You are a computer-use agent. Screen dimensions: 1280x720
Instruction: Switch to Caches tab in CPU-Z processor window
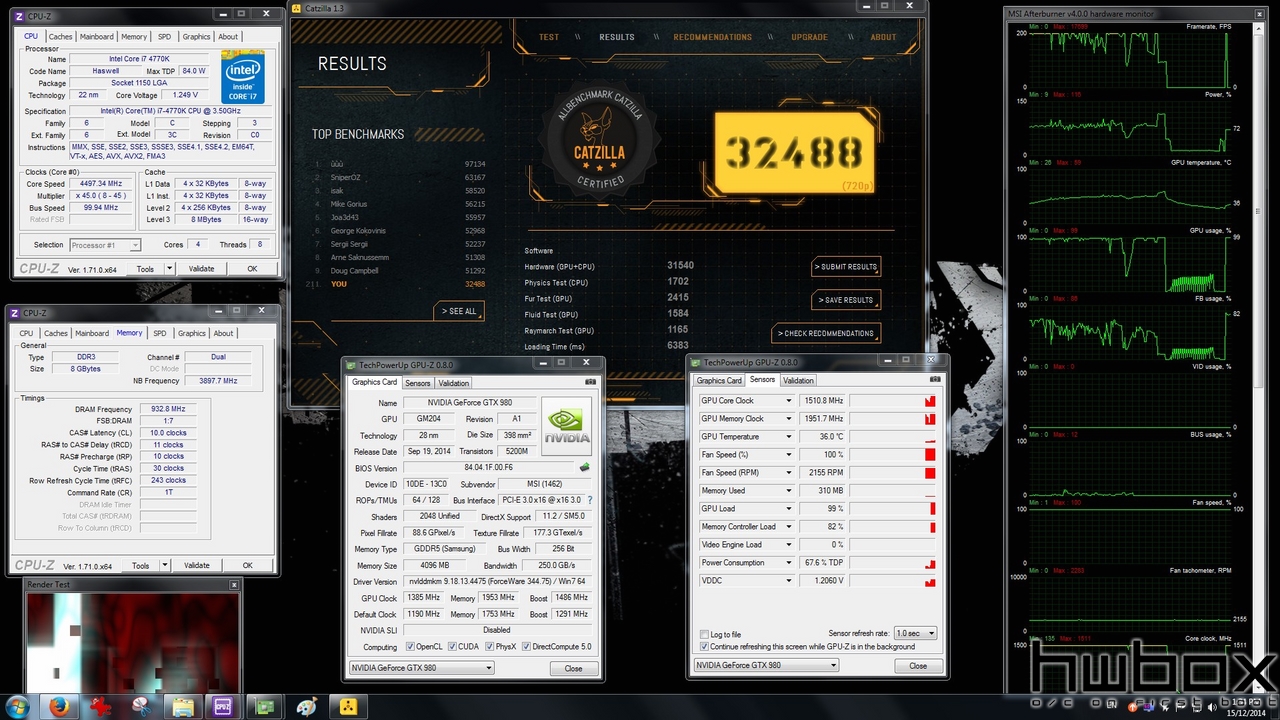[61, 37]
